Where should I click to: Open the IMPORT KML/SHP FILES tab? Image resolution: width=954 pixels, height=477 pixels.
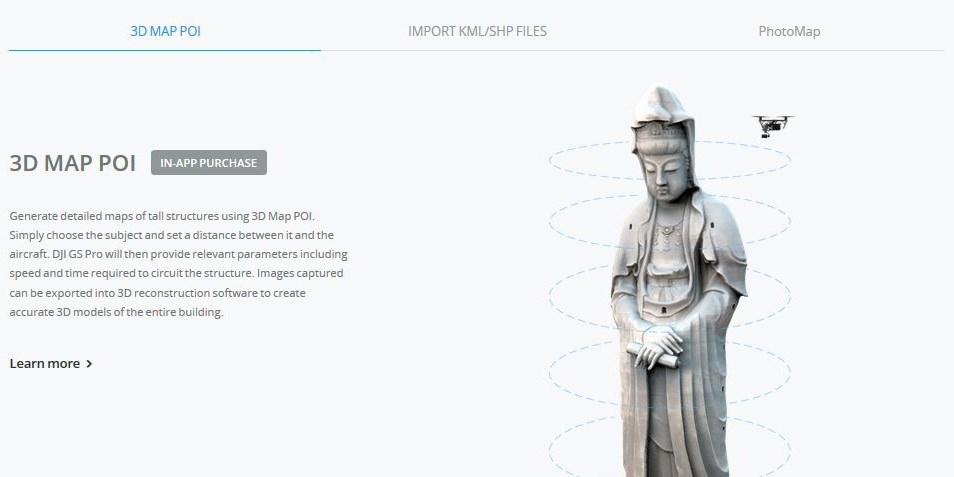[478, 31]
